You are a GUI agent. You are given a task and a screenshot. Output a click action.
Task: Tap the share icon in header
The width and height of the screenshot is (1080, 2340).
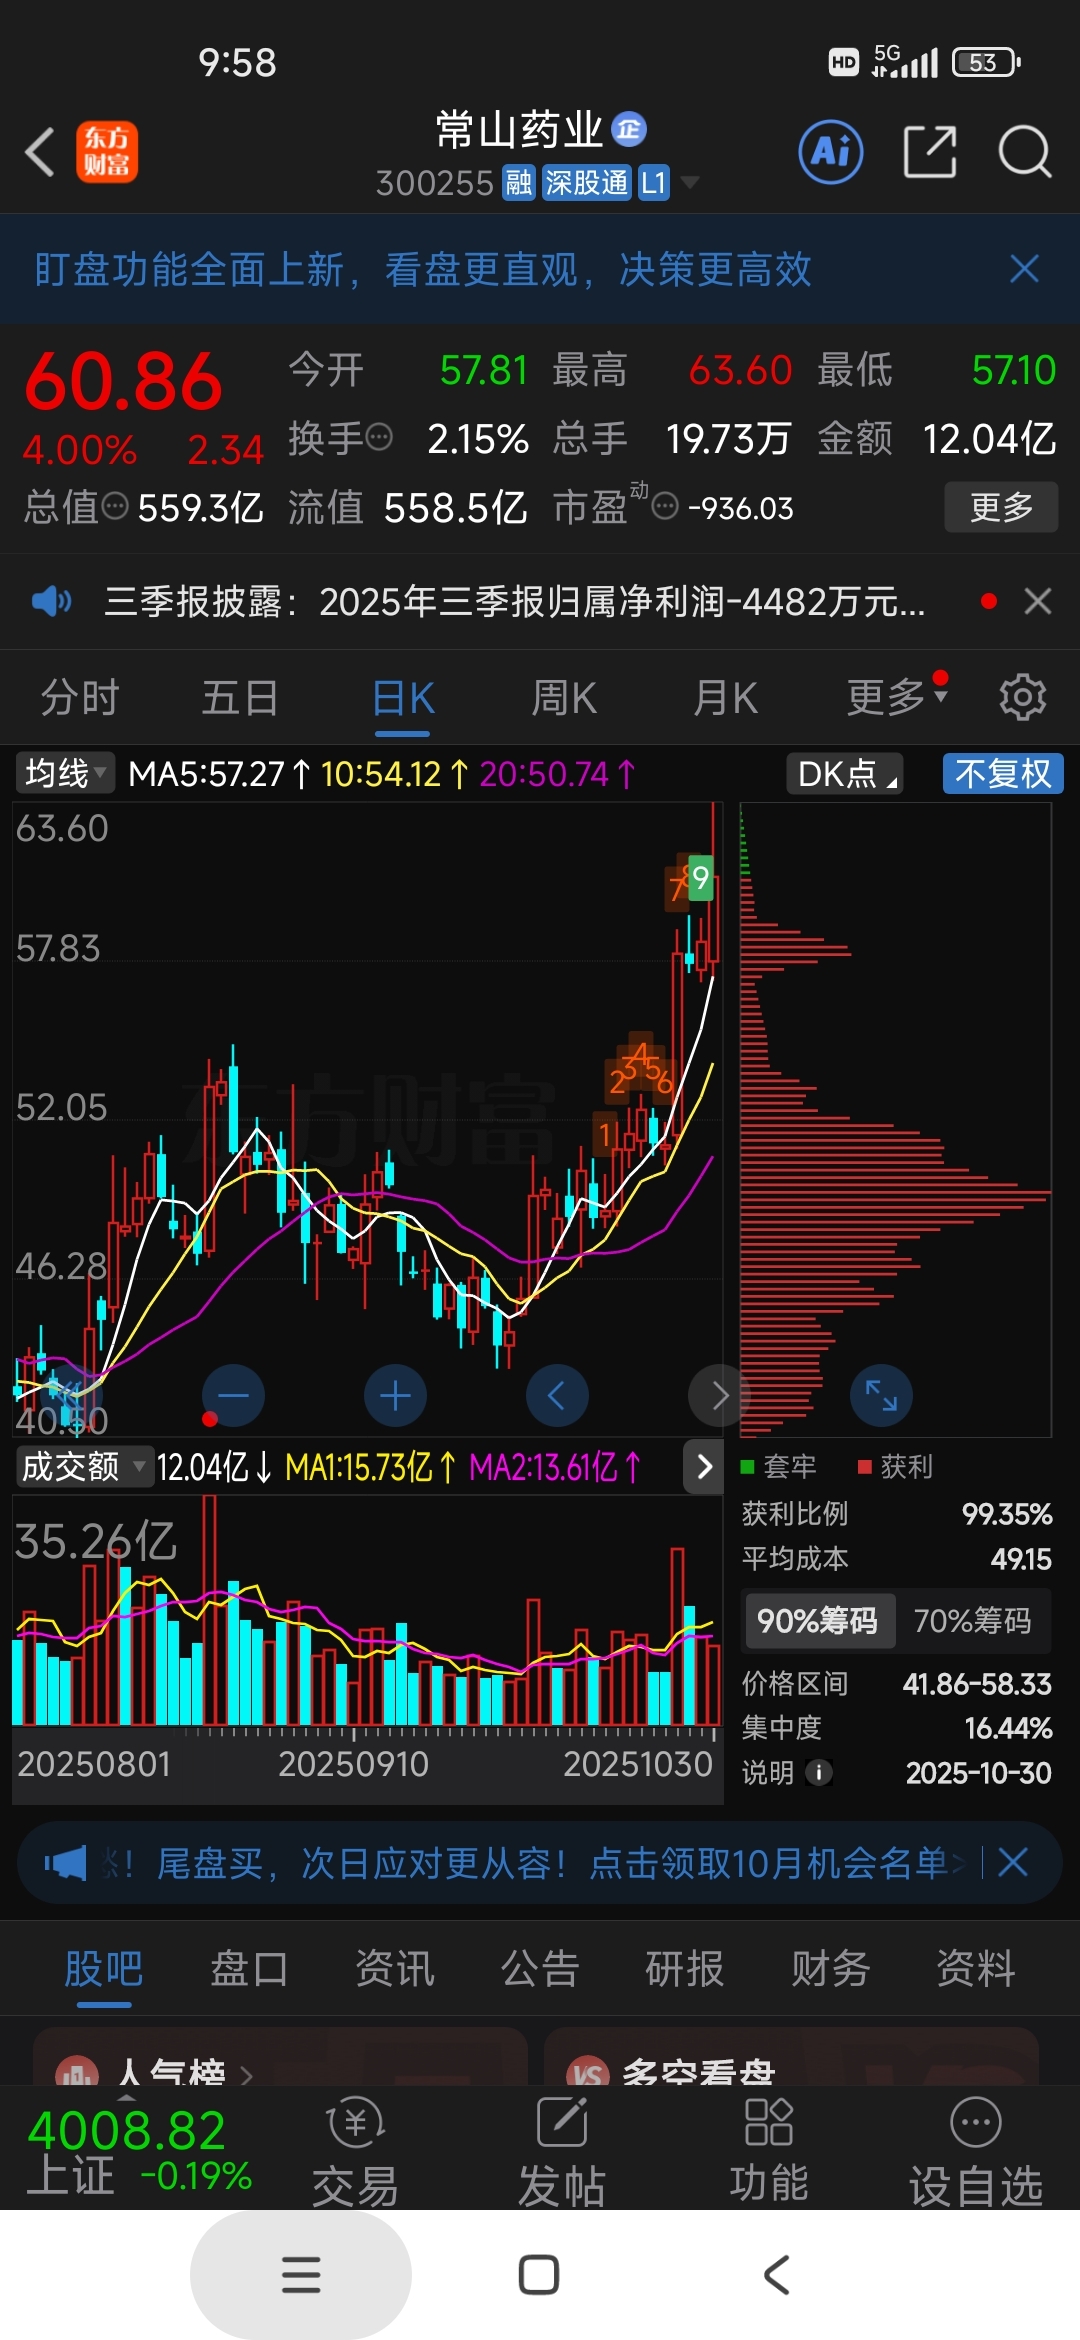click(930, 152)
